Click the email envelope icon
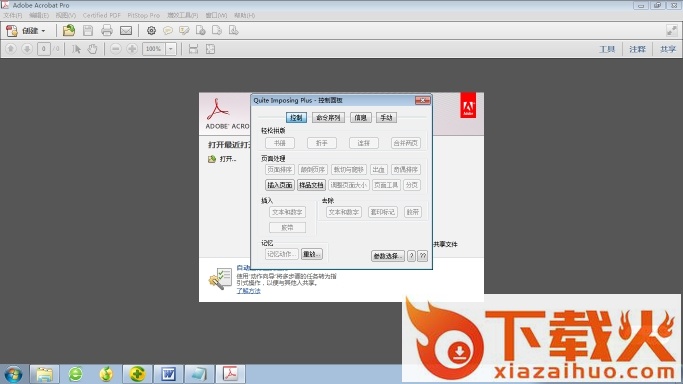The width and height of the screenshot is (683, 384). (x=126, y=30)
